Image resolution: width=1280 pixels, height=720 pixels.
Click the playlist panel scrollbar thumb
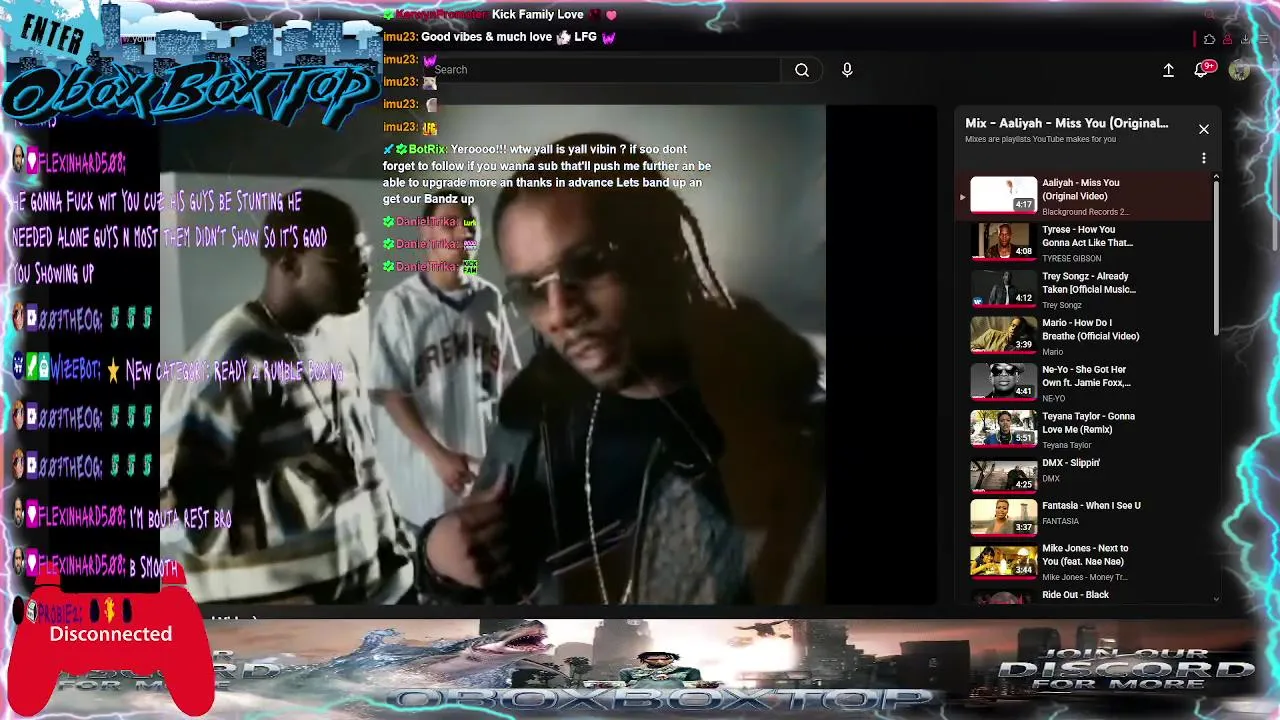[x=1216, y=258]
